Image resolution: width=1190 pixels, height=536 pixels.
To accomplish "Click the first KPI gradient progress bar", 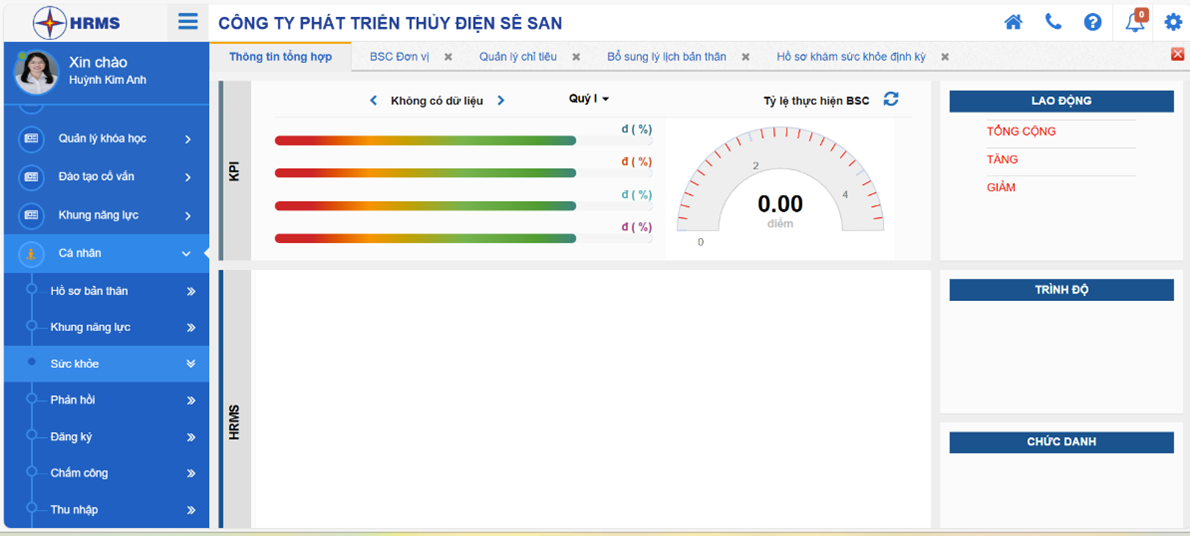I will click(x=426, y=140).
